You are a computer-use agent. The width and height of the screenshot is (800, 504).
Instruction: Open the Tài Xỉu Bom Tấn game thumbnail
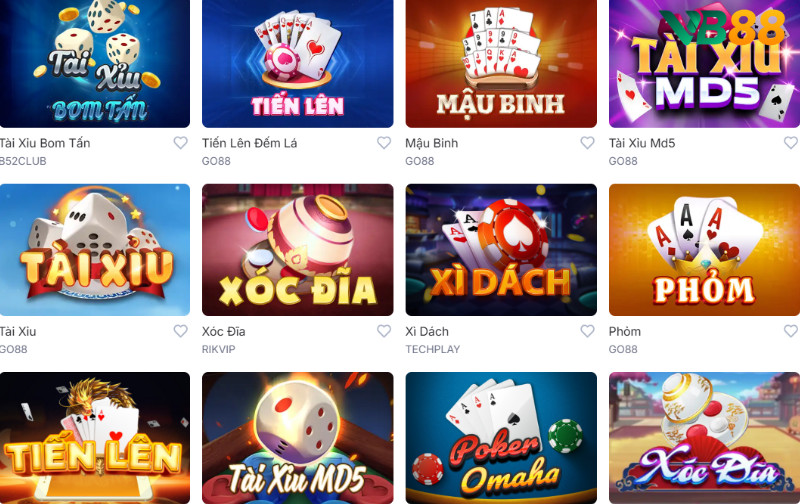[95, 63]
